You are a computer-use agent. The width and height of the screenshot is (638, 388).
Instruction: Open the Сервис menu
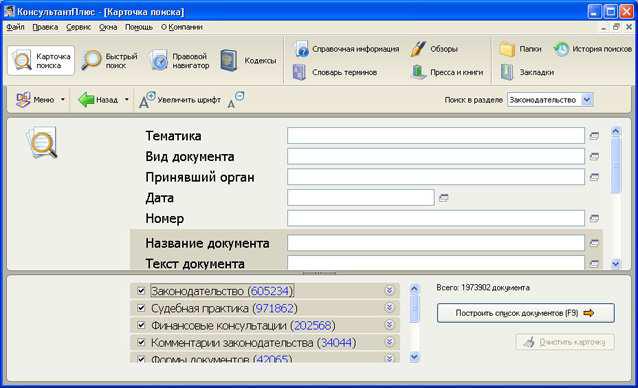[x=79, y=27]
